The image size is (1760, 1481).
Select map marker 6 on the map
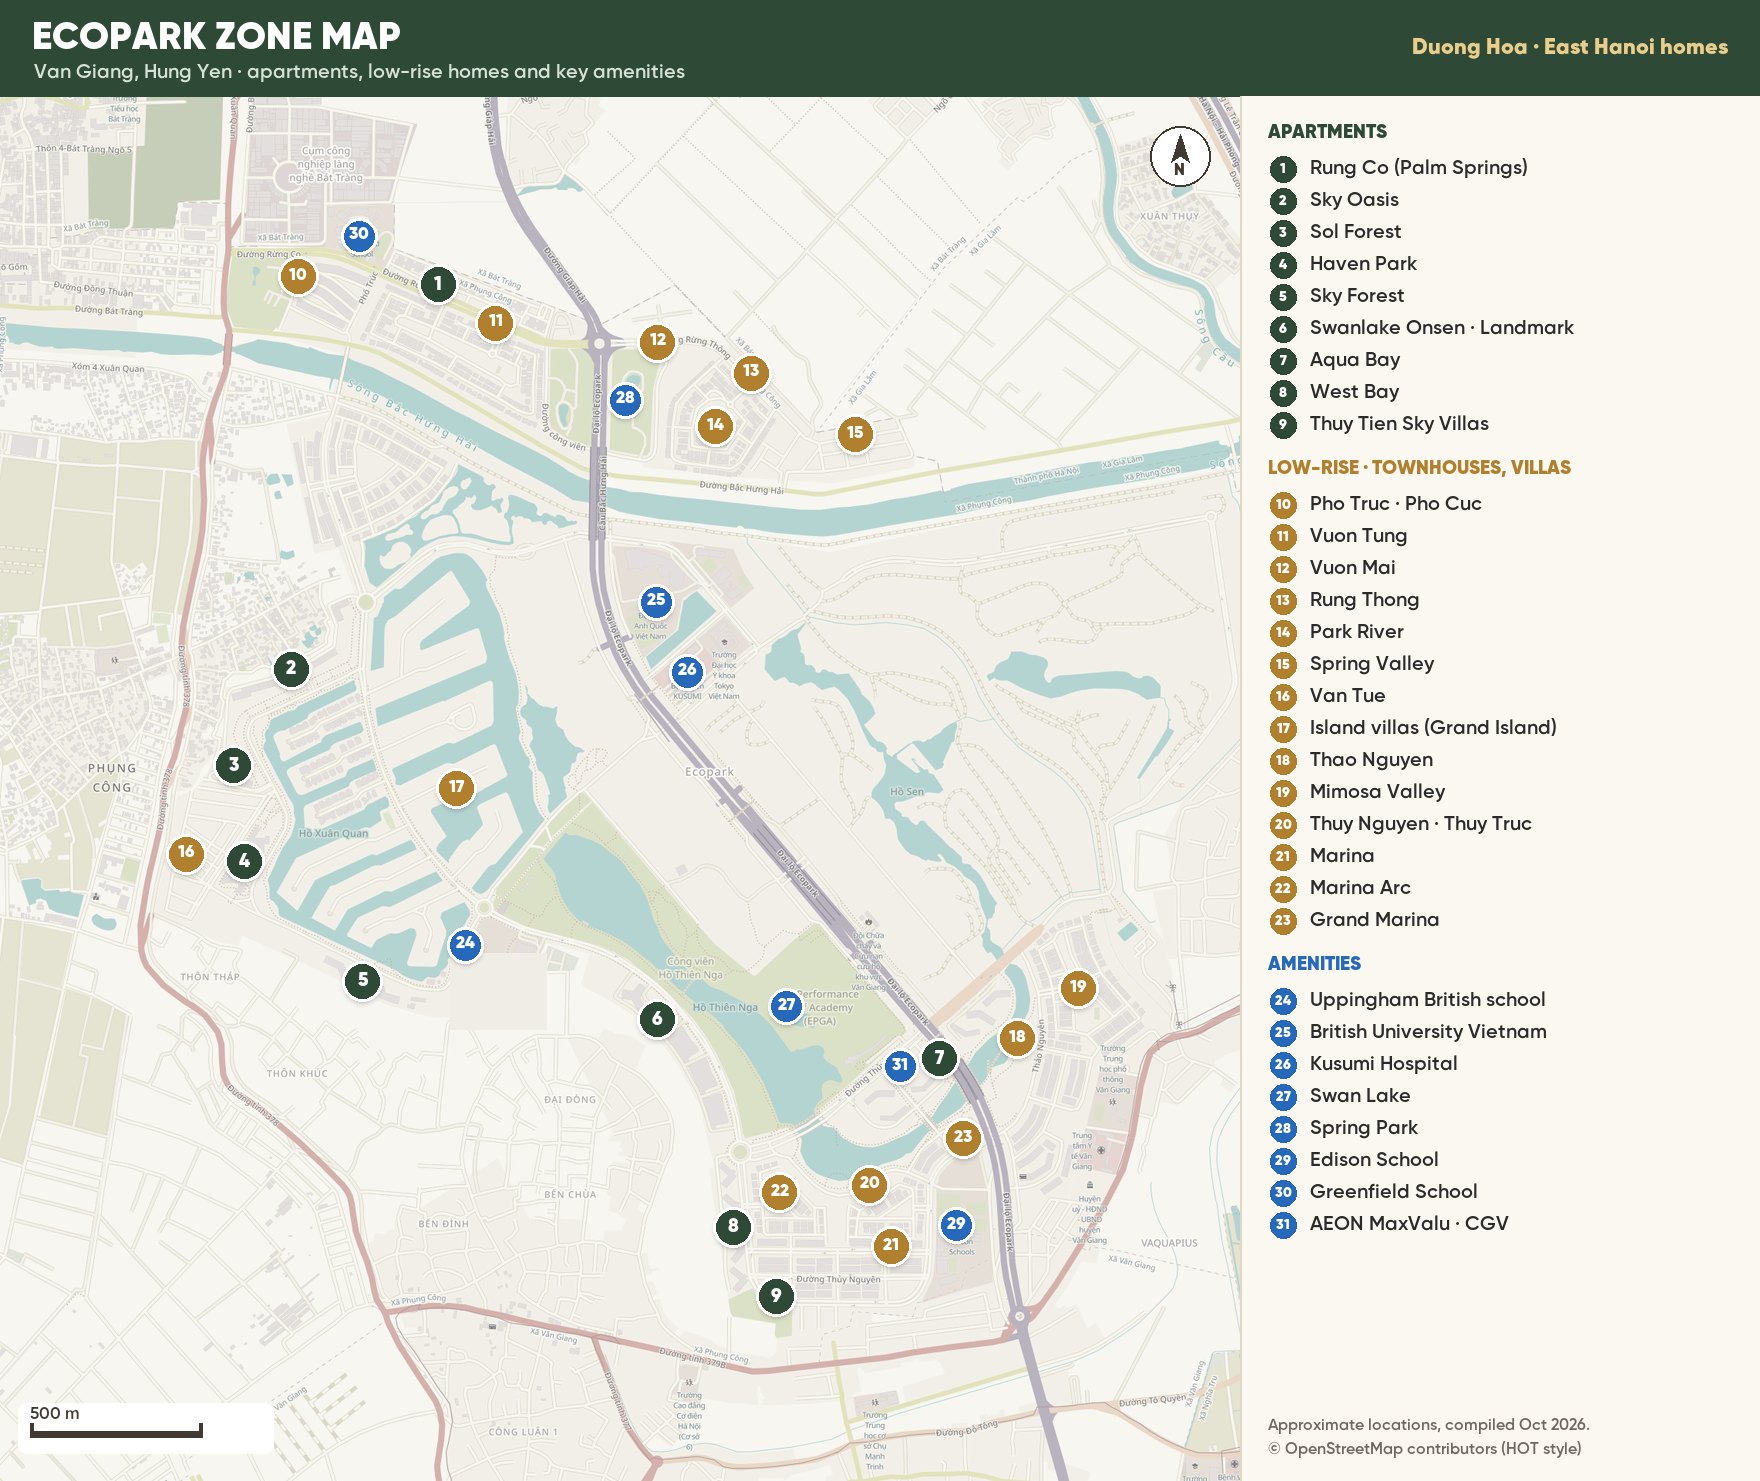(x=657, y=1019)
